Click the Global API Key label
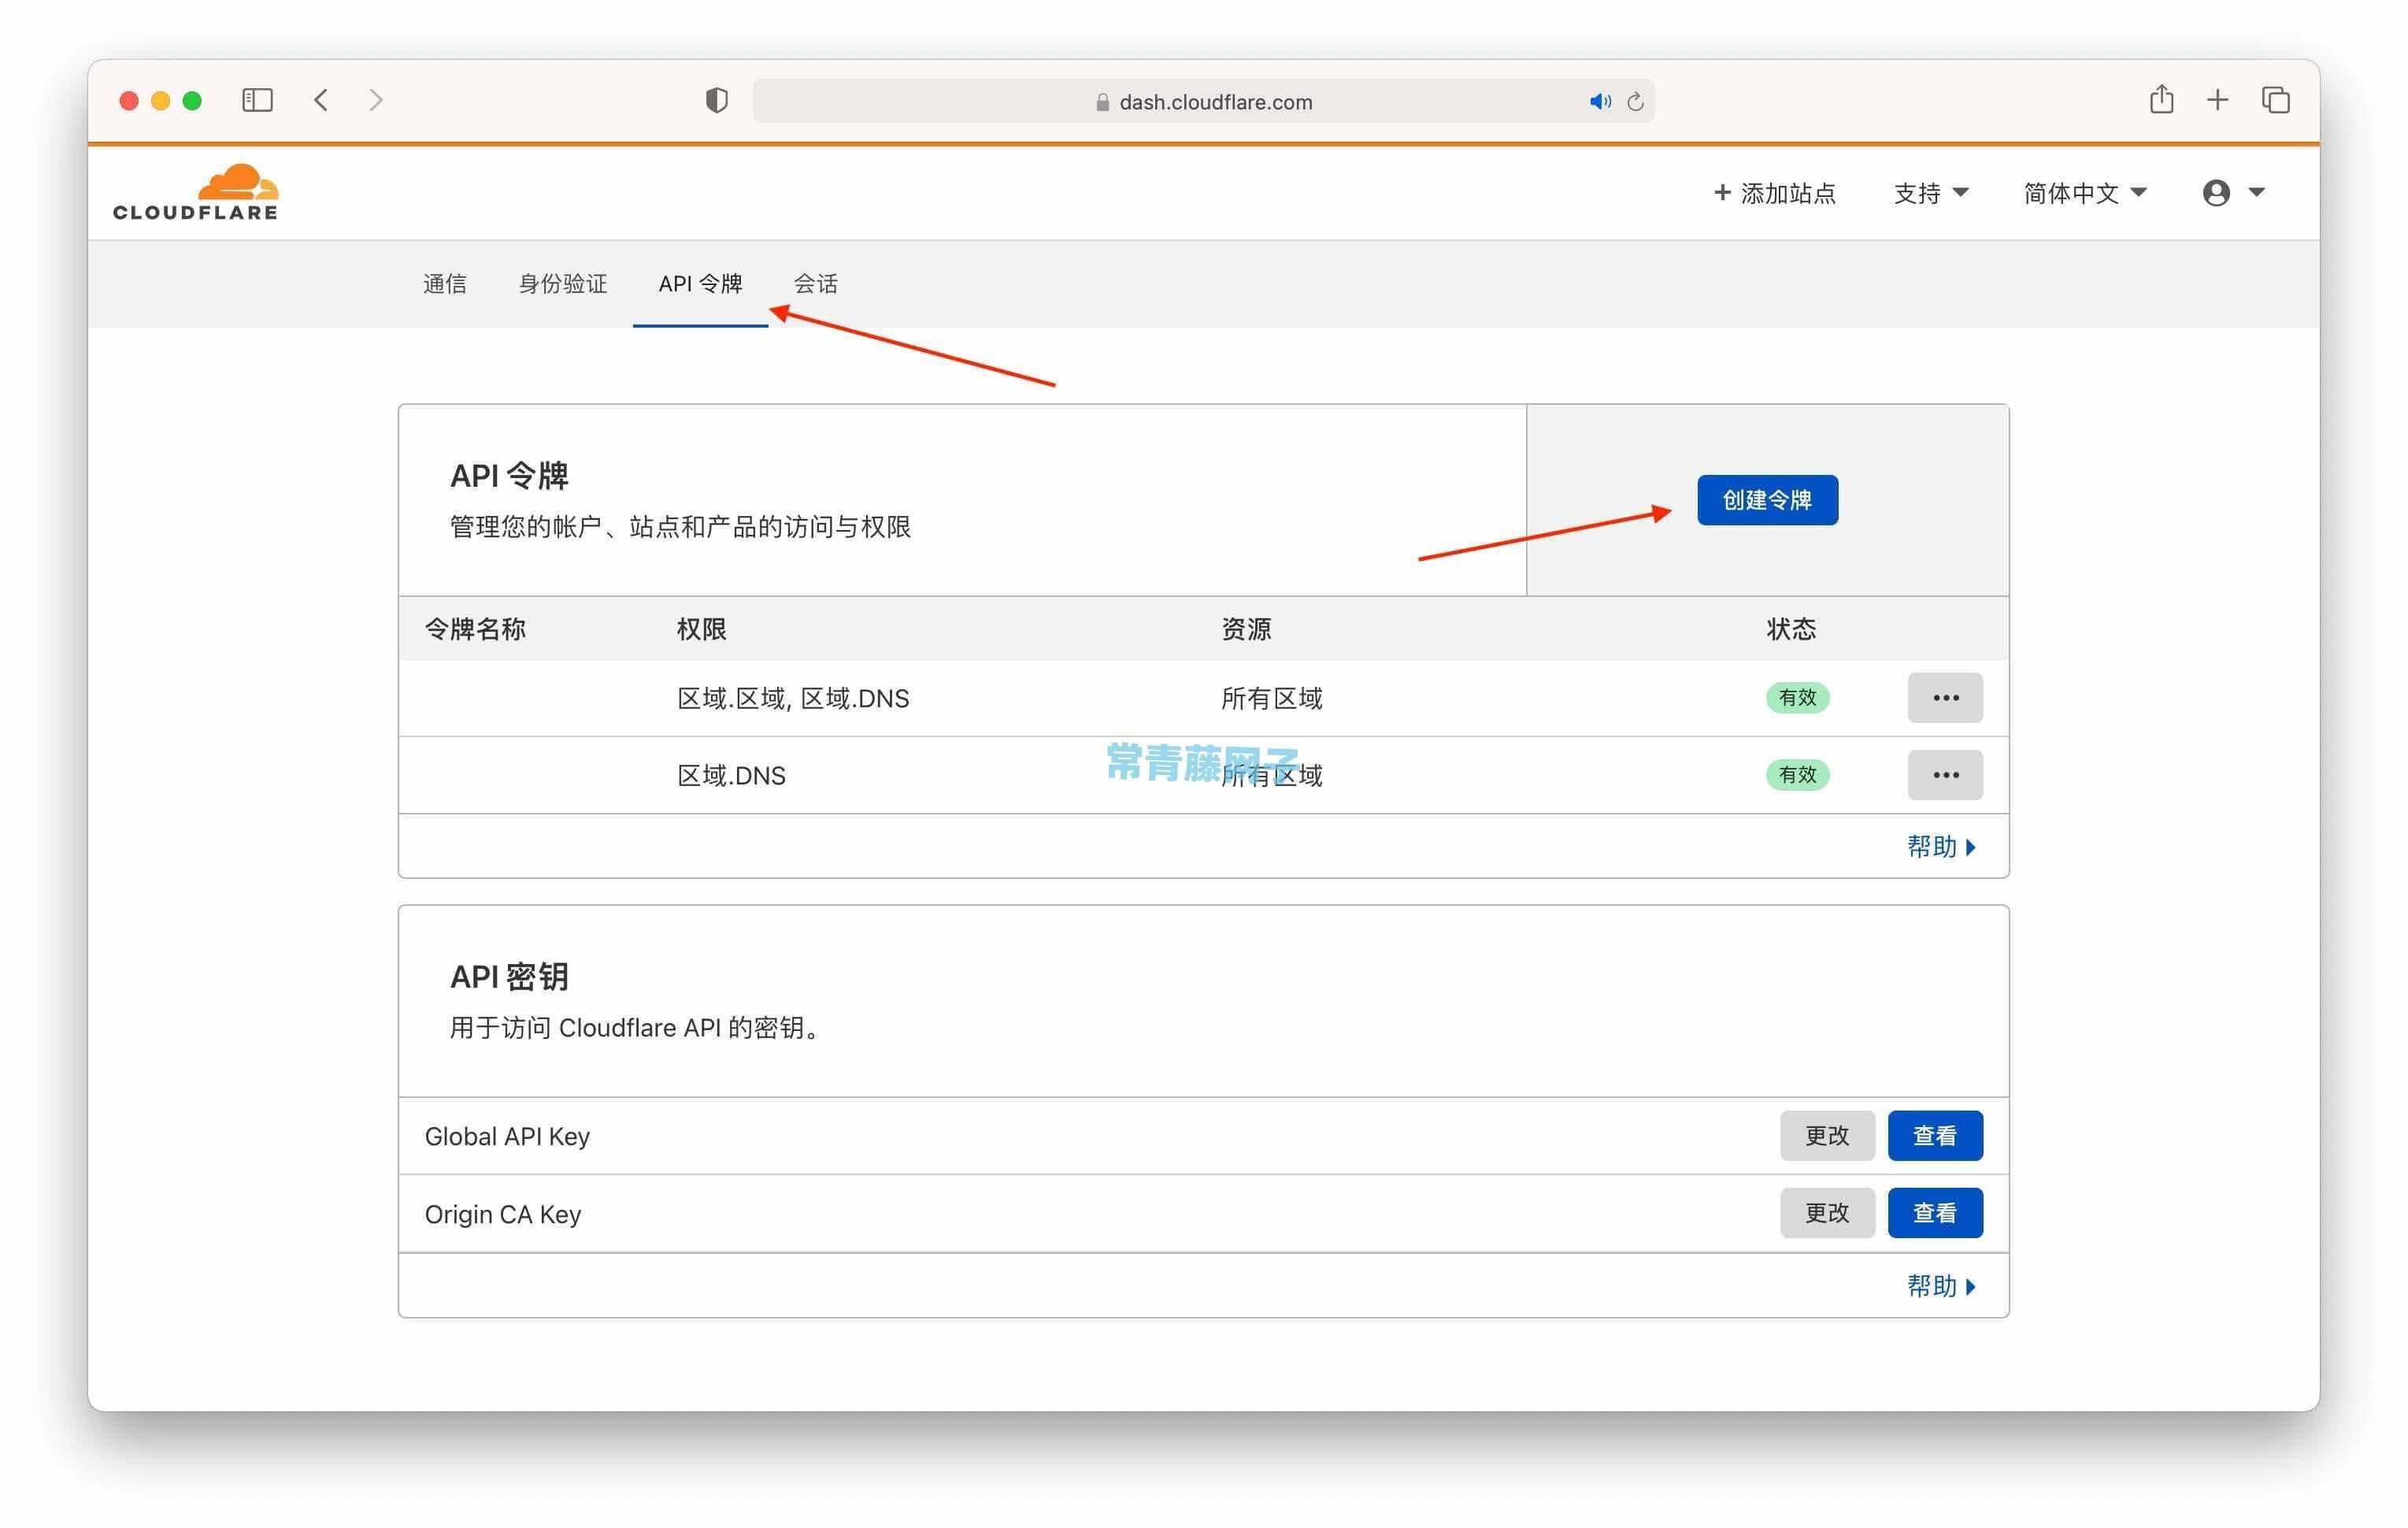This screenshot has width=2408, height=1528. click(x=507, y=1137)
